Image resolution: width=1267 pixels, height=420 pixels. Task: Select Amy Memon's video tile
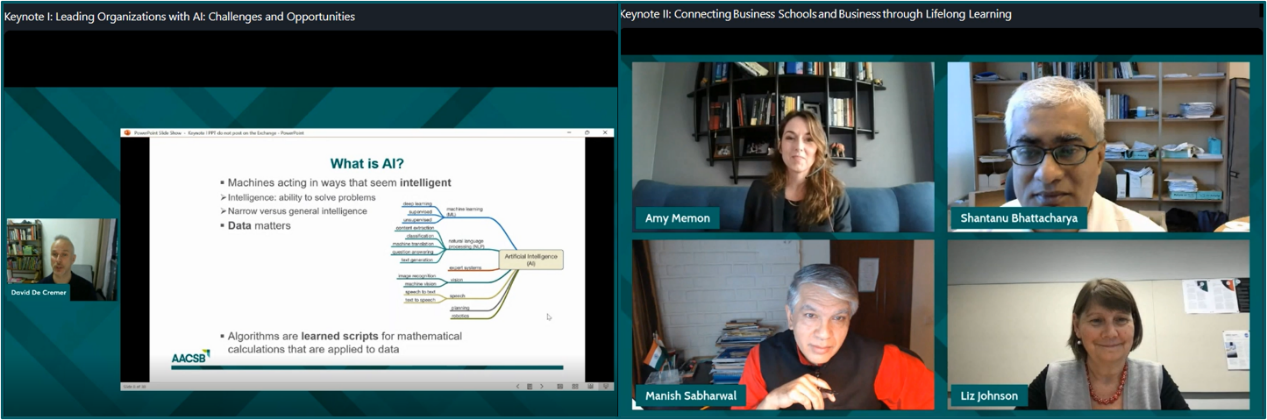(x=783, y=146)
